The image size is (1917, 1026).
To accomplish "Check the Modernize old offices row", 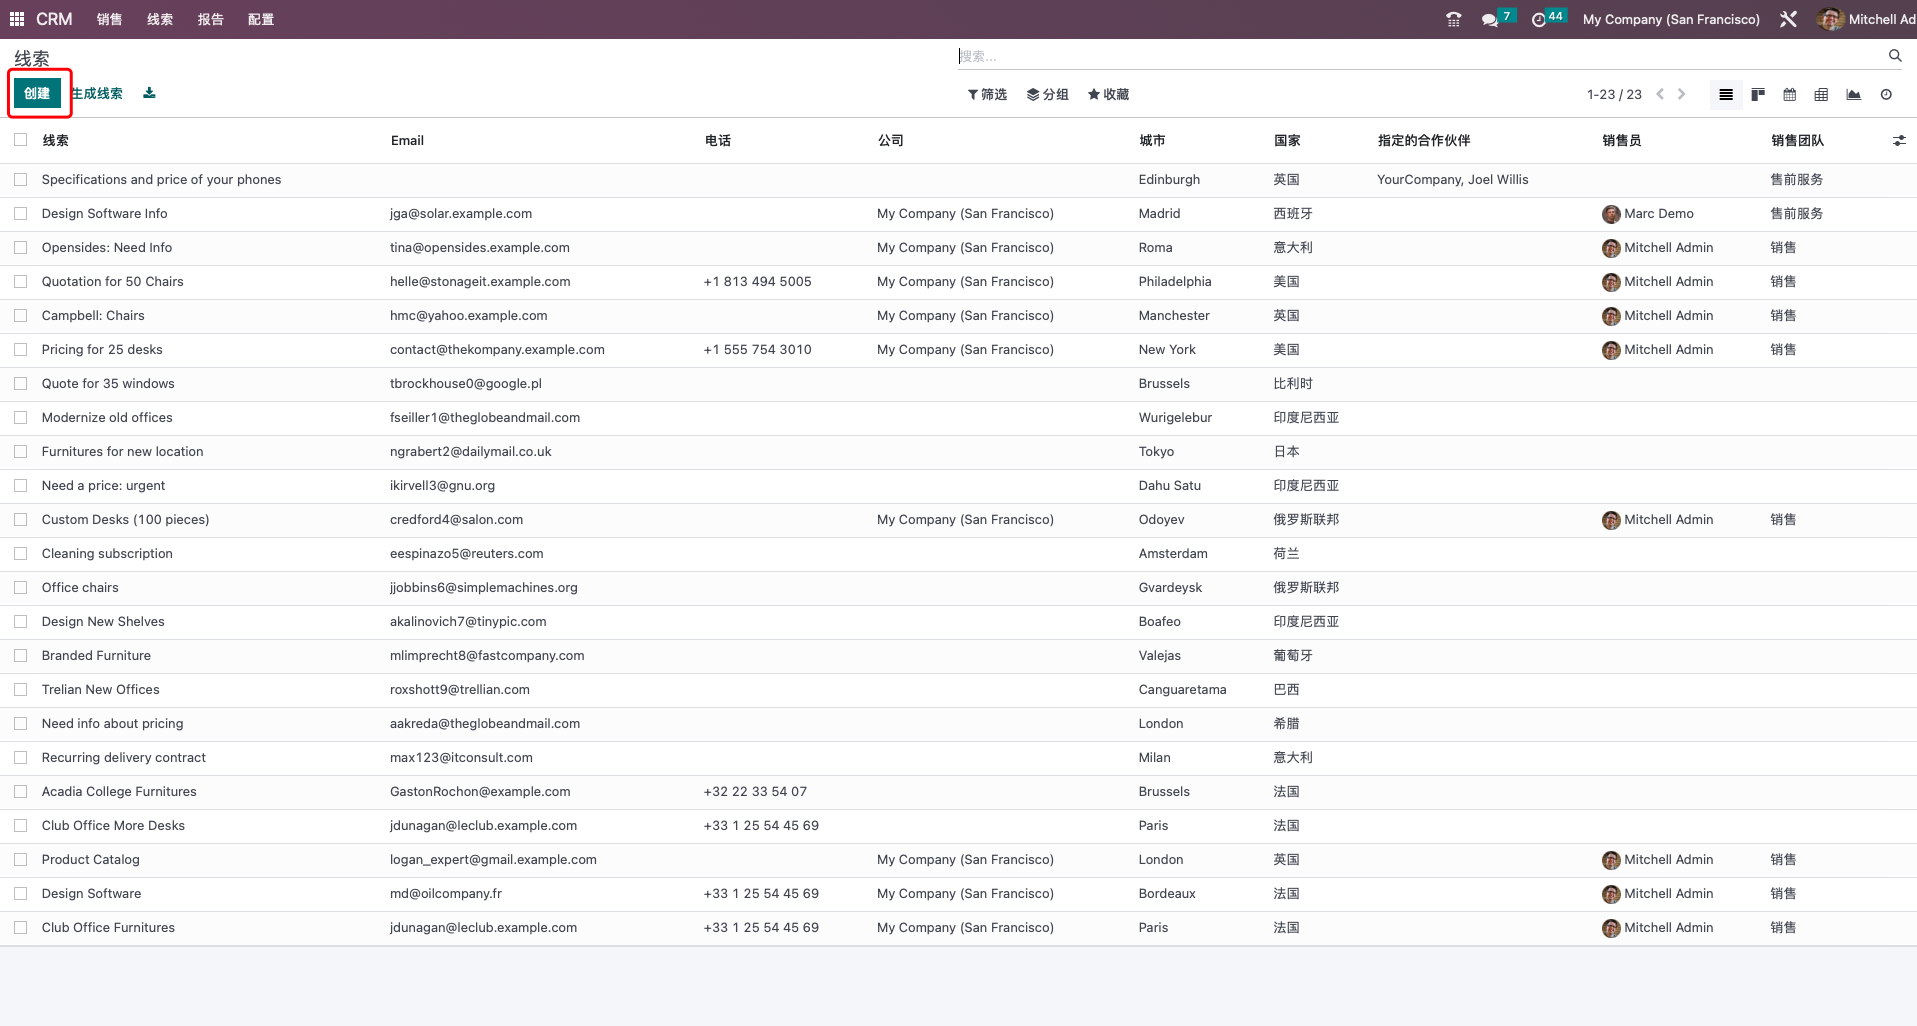I will pos(20,418).
